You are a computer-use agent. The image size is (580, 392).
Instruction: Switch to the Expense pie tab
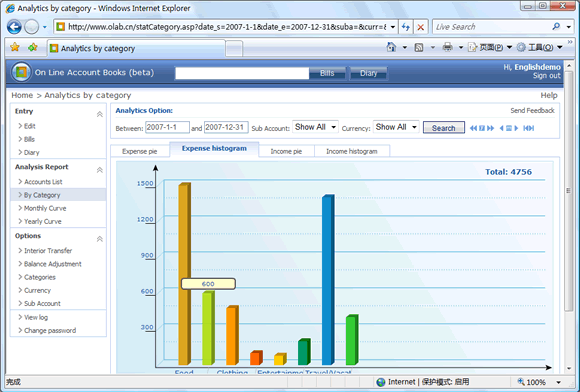[140, 151]
